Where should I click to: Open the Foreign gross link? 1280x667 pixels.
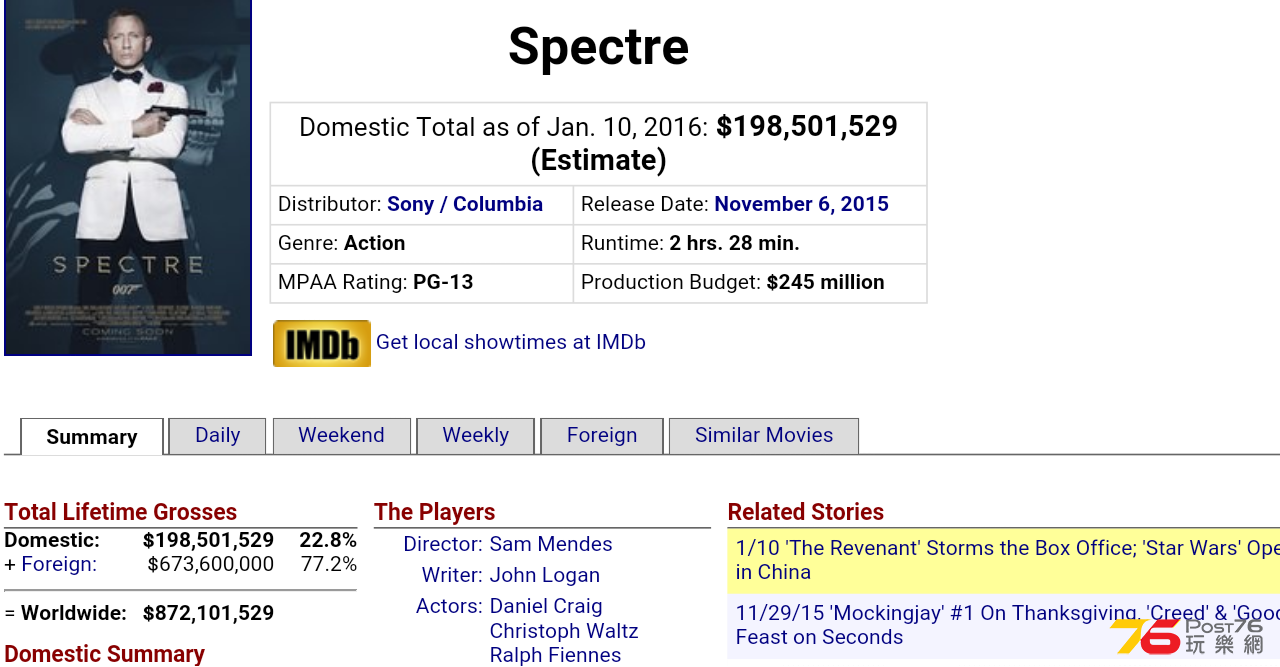[x=59, y=564]
